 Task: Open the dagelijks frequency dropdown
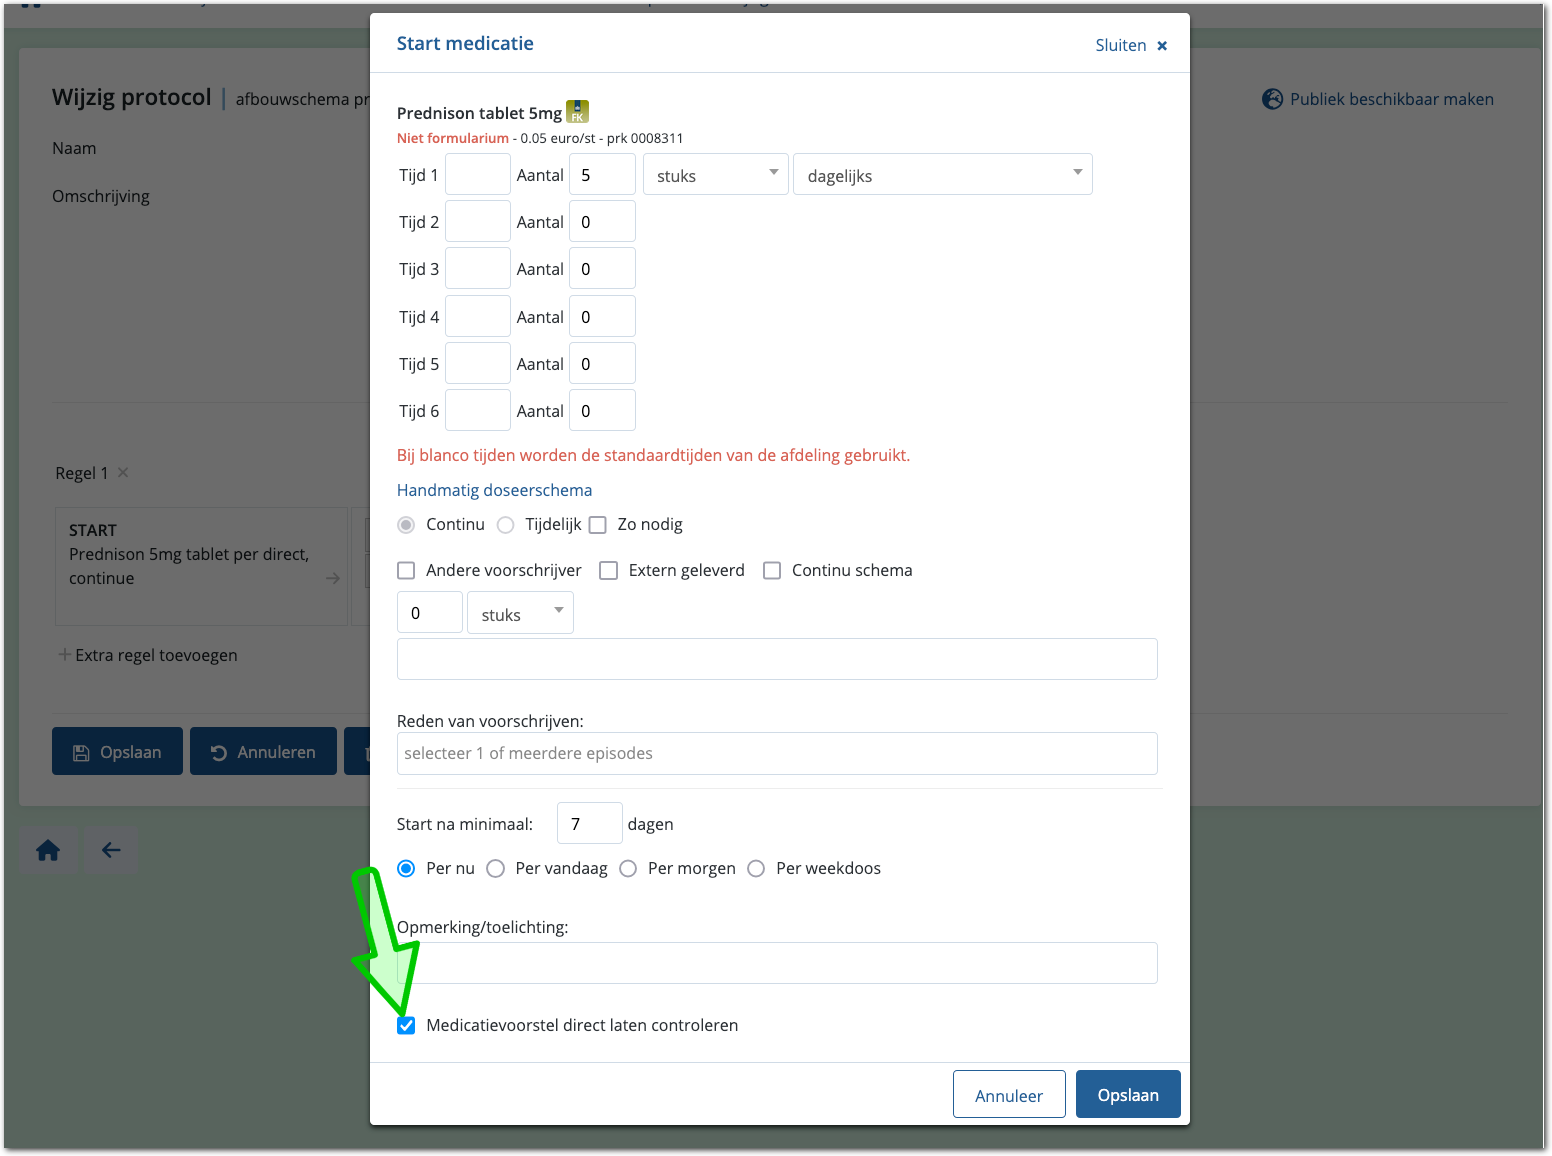pos(942,175)
